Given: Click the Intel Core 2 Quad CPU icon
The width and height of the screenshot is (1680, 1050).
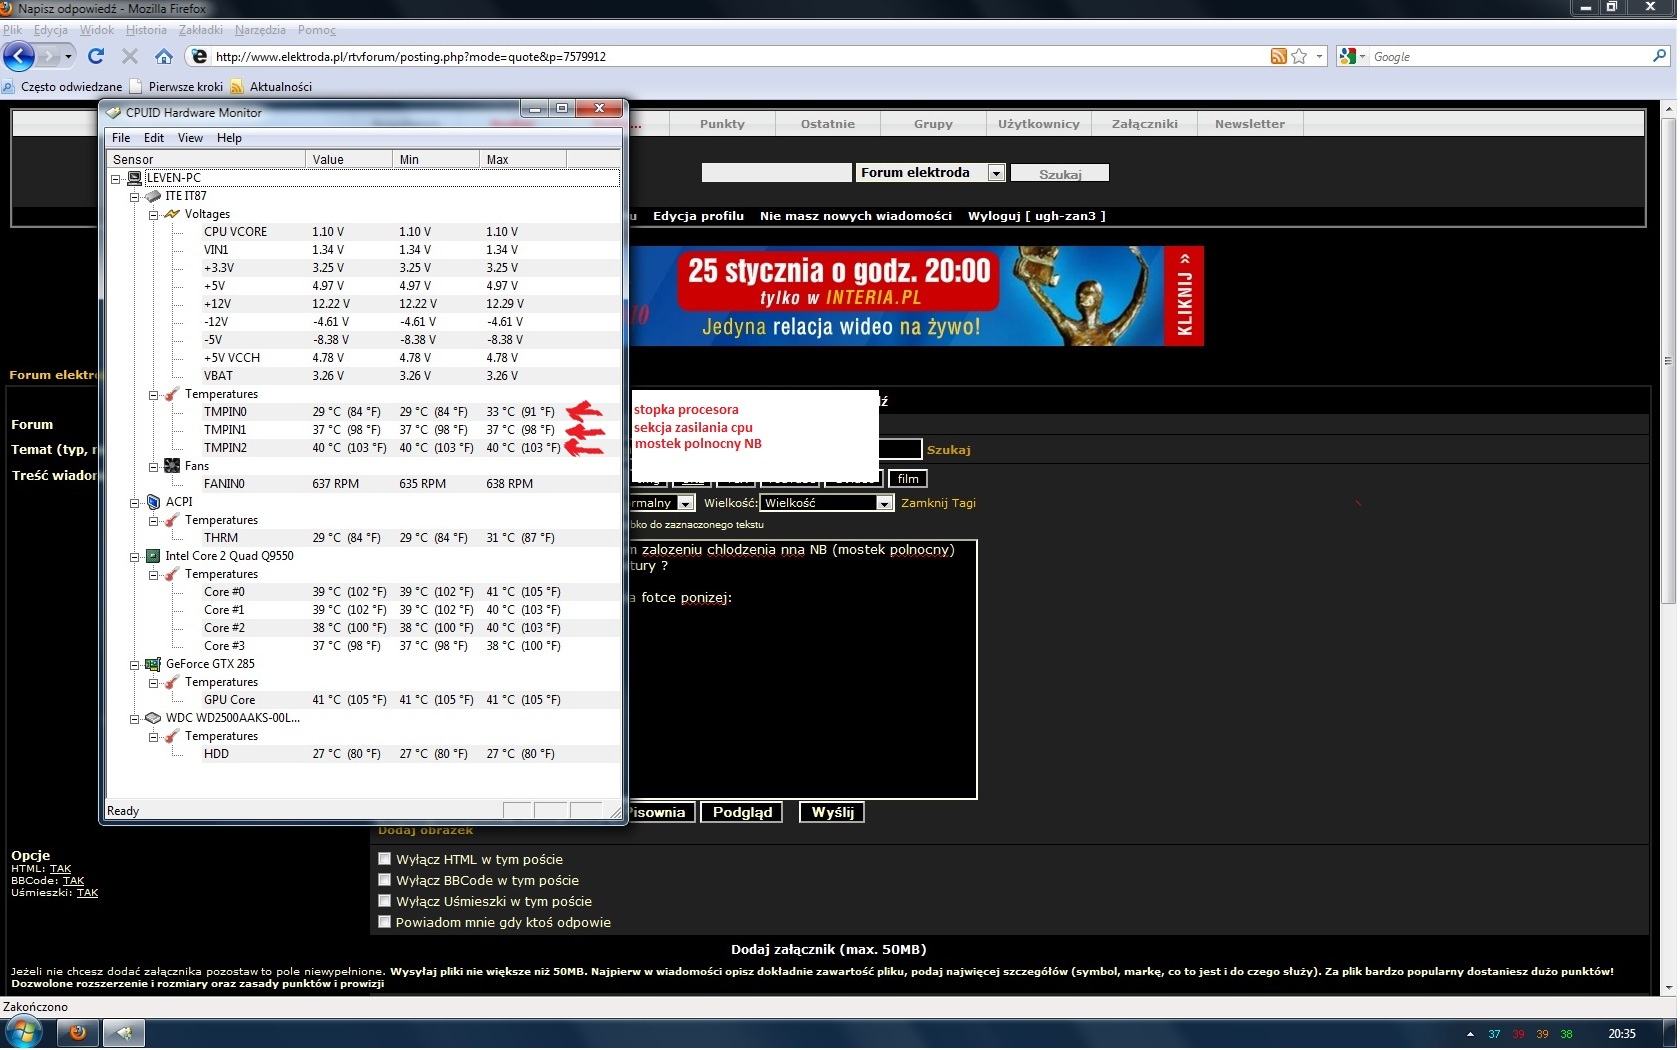Looking at the screenshot, I should [153, 556].
